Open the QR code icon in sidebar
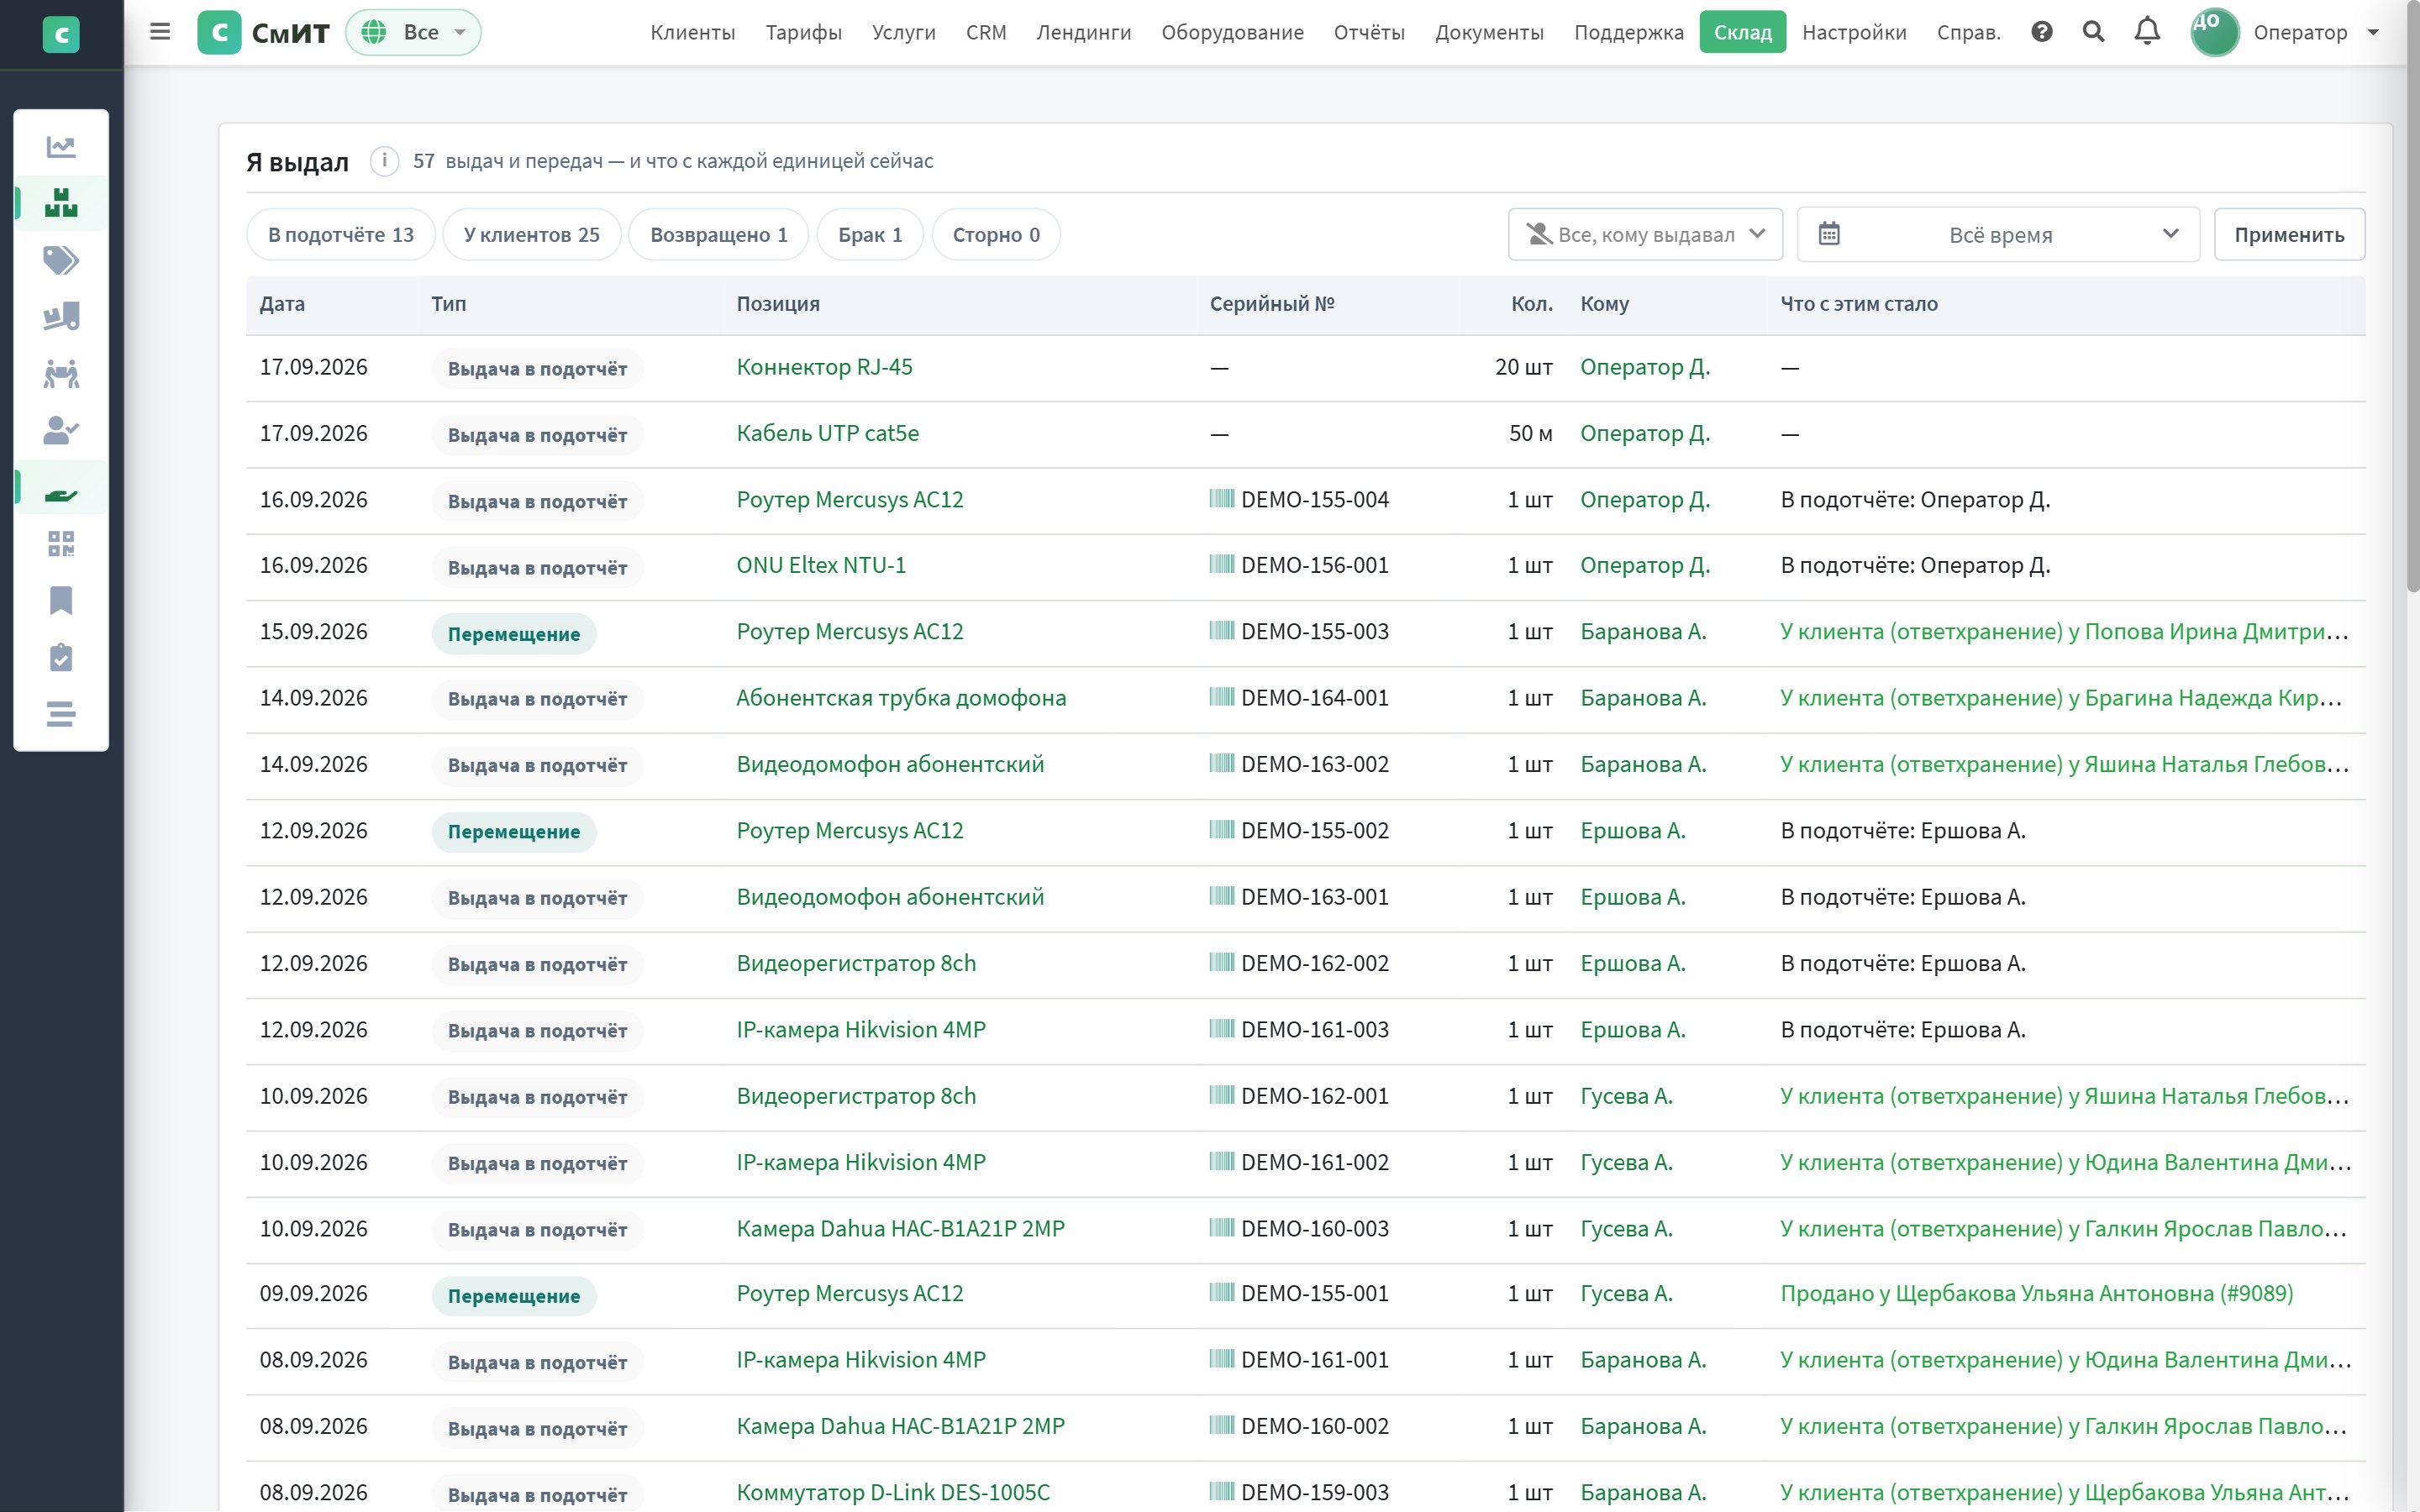Image resolution: width=2420 pixels, height=1512 pixels. click(61, 544)
